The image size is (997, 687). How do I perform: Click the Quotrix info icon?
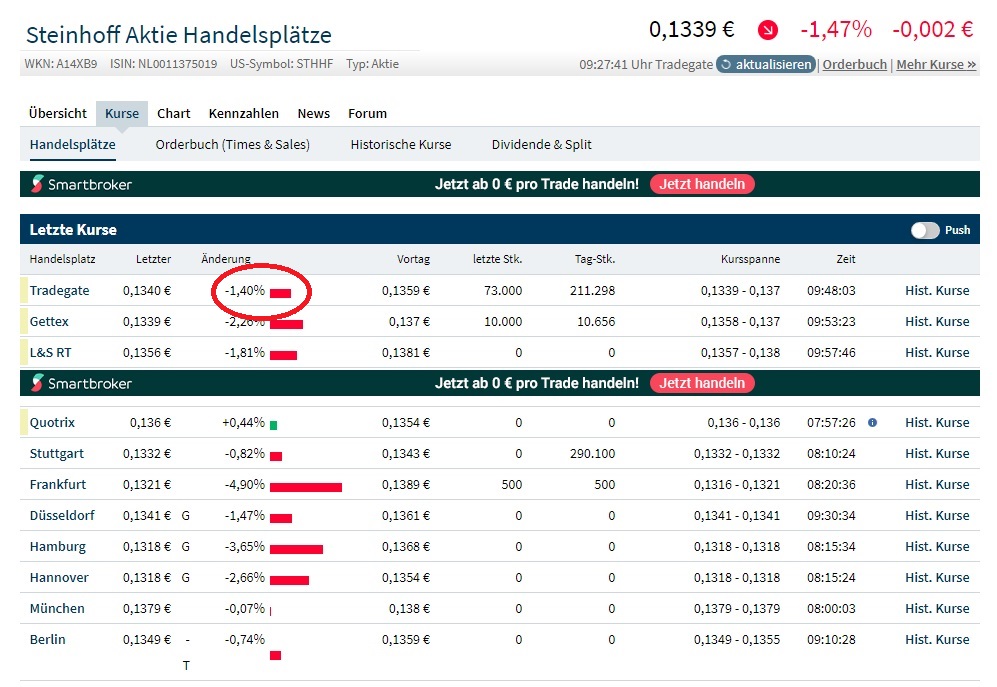click(872, 422)
